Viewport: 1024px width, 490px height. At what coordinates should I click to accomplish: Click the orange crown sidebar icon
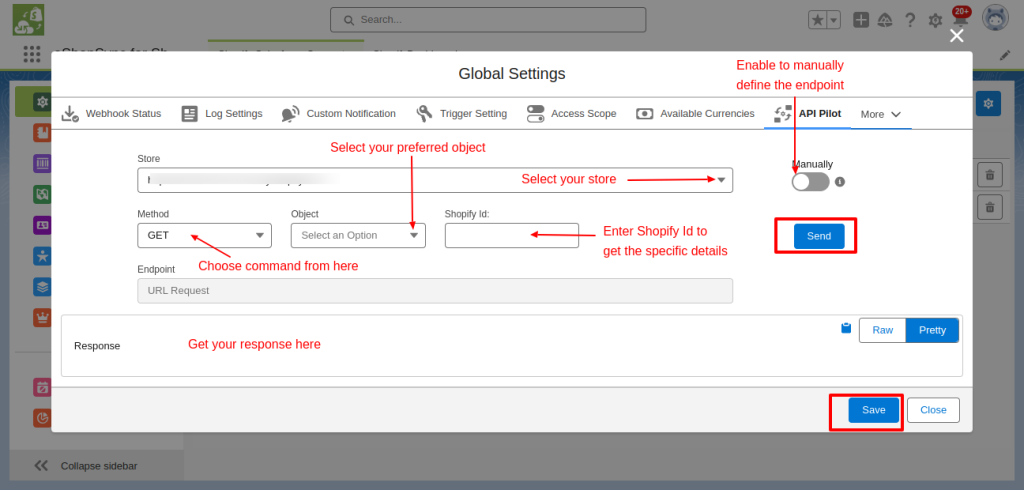coord(42,318)
